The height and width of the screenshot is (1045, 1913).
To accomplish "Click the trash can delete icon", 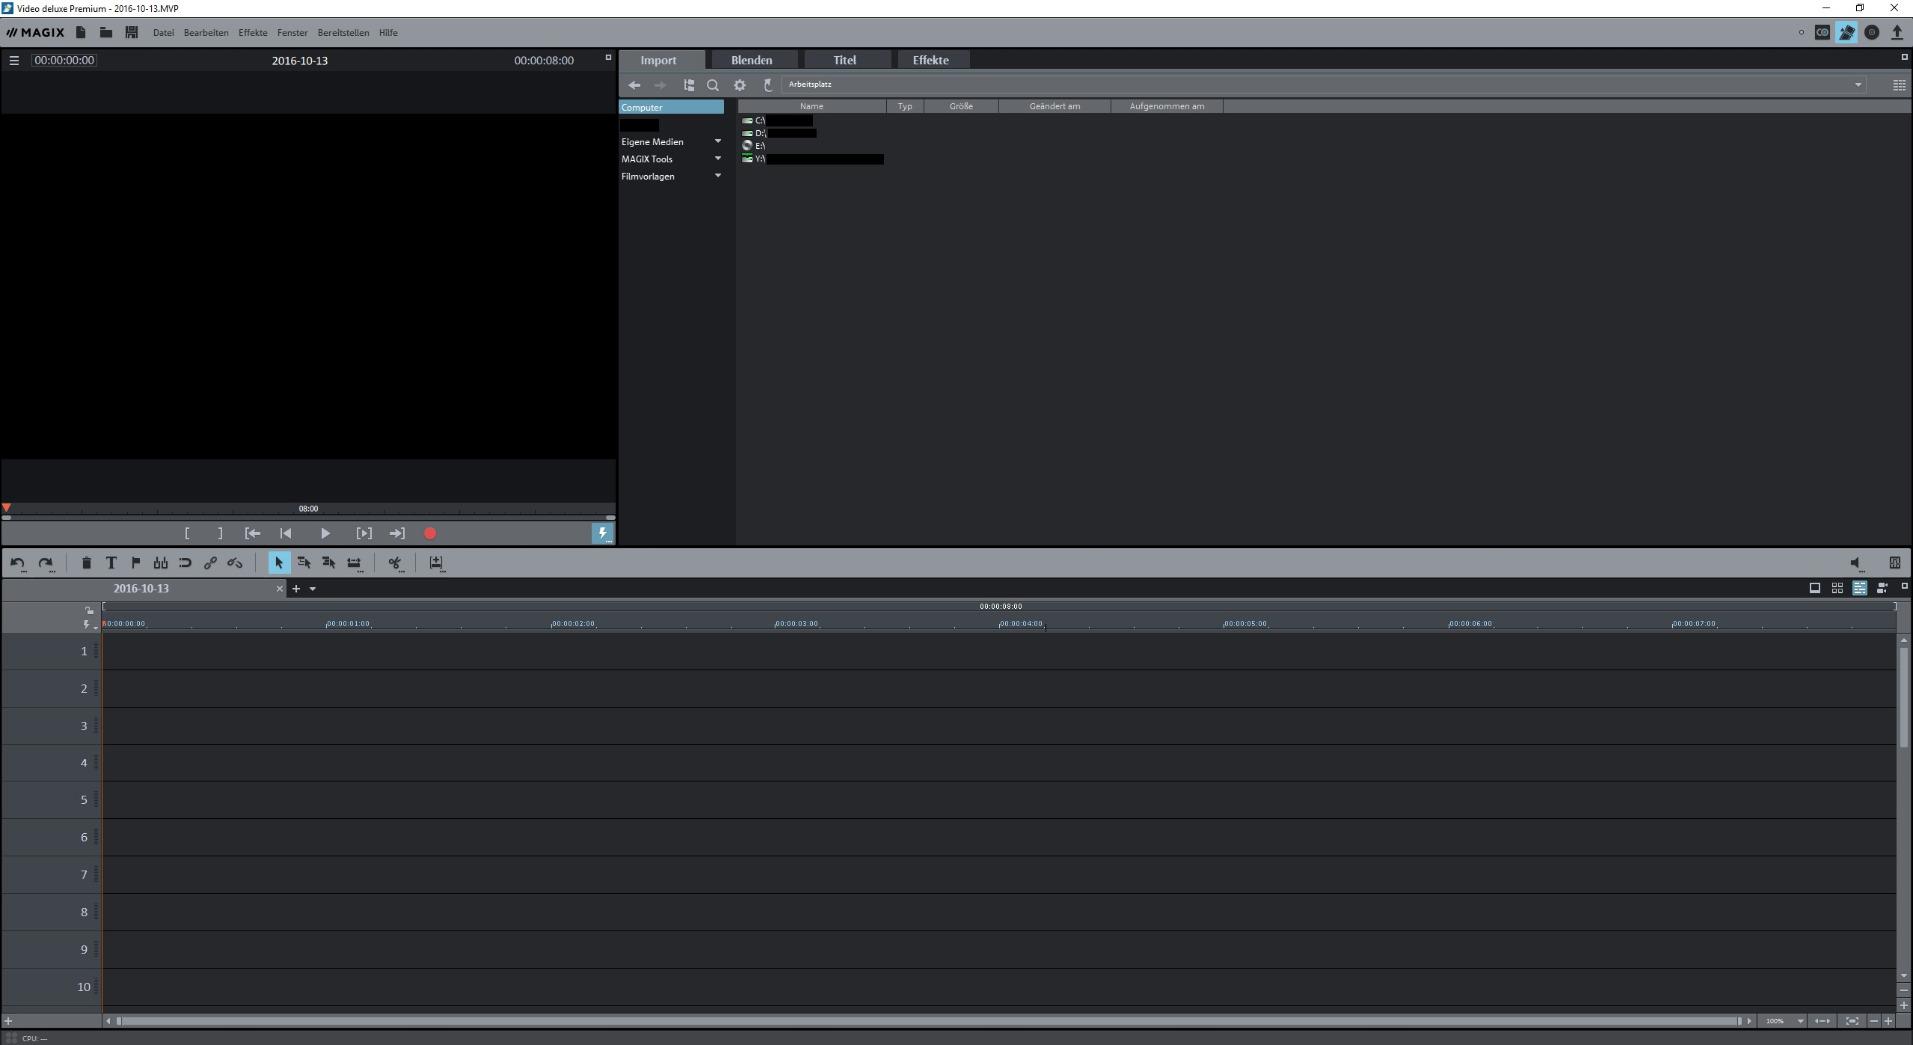I will click(x=86, y=563).
